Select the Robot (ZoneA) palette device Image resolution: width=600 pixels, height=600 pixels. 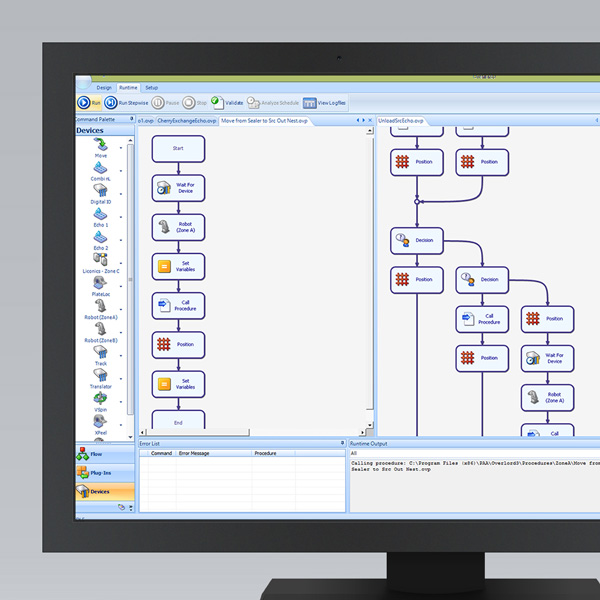coord(101,309)
